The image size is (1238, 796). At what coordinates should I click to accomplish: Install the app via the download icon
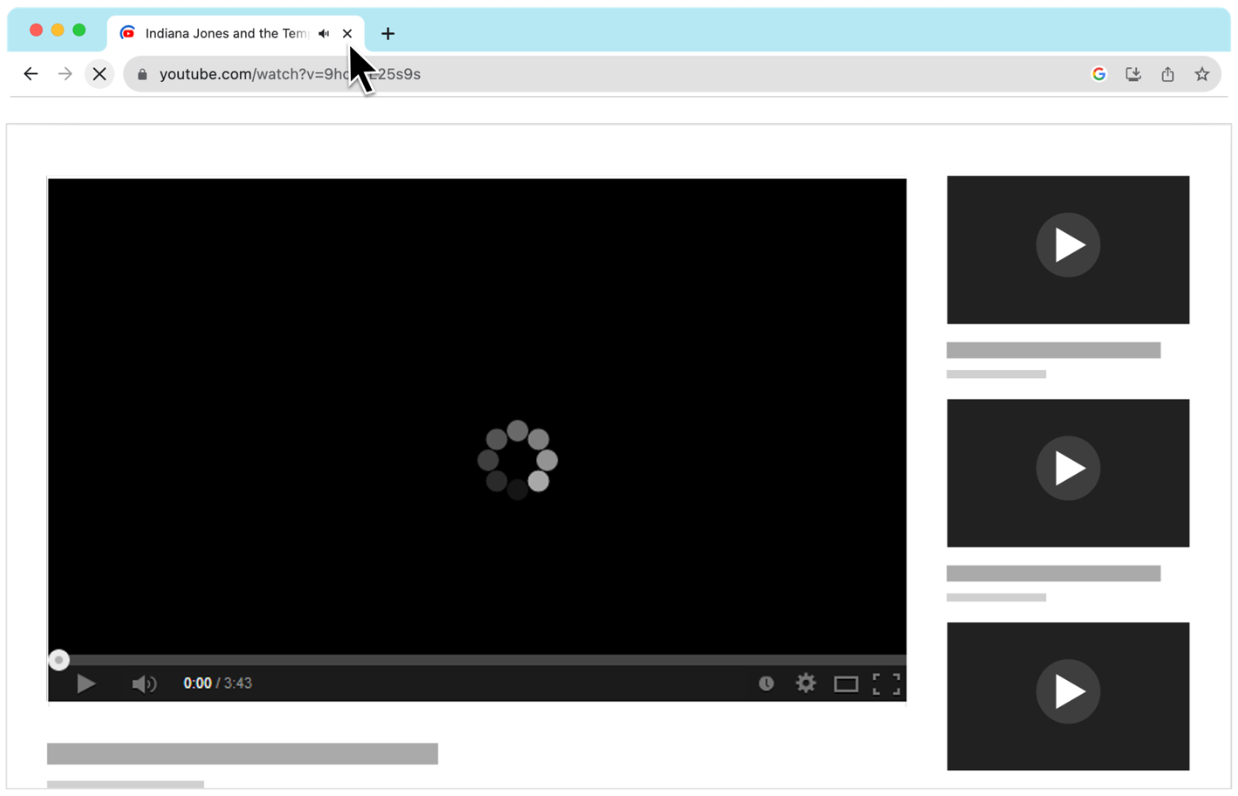coord(1133,74)
